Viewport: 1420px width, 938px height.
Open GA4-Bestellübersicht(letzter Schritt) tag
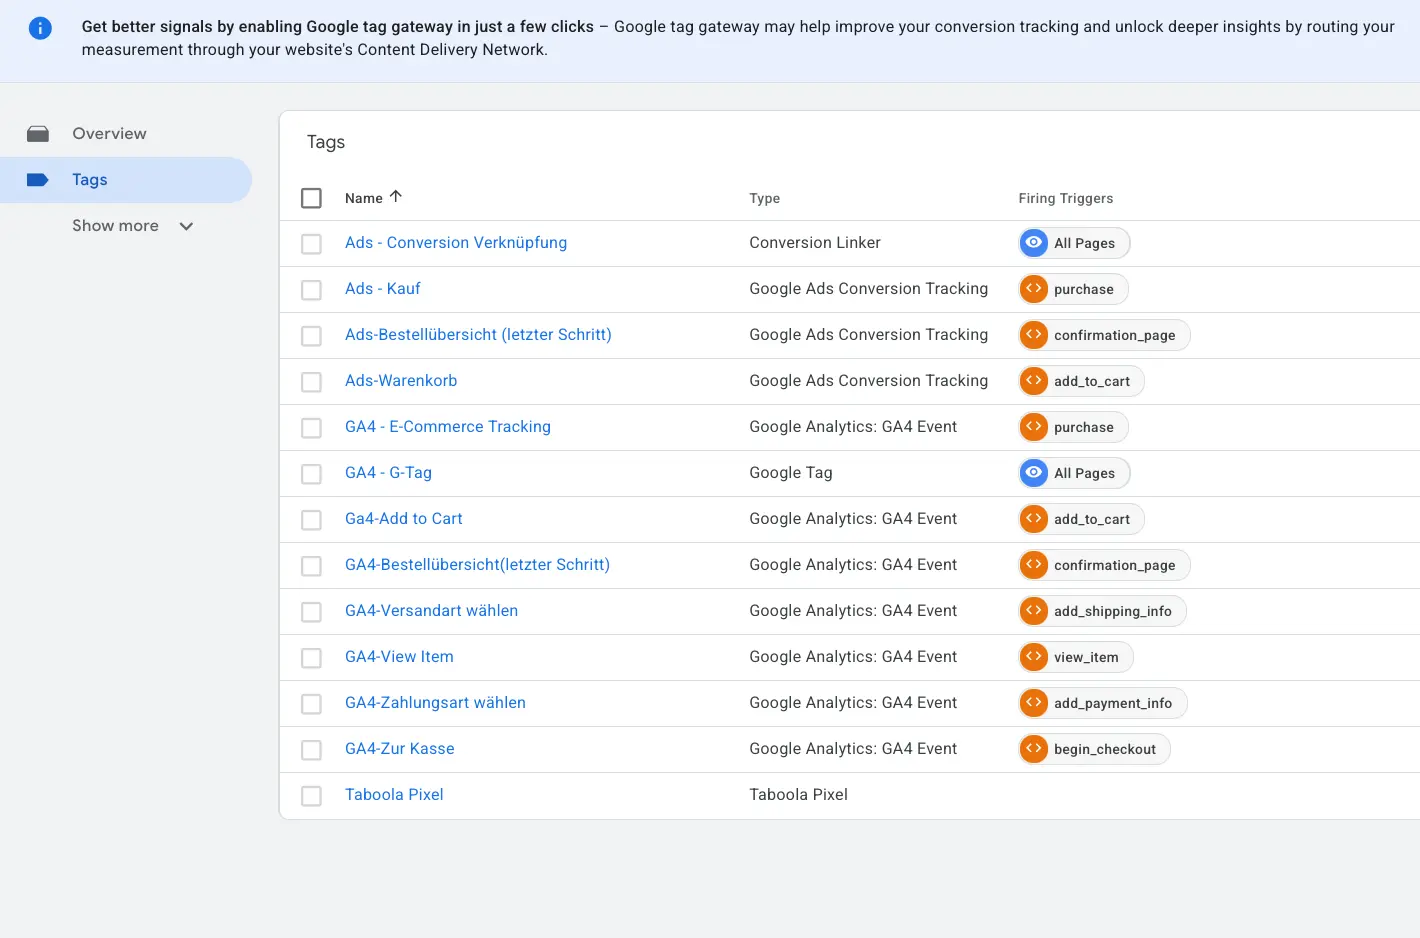[x=477, y=565]
